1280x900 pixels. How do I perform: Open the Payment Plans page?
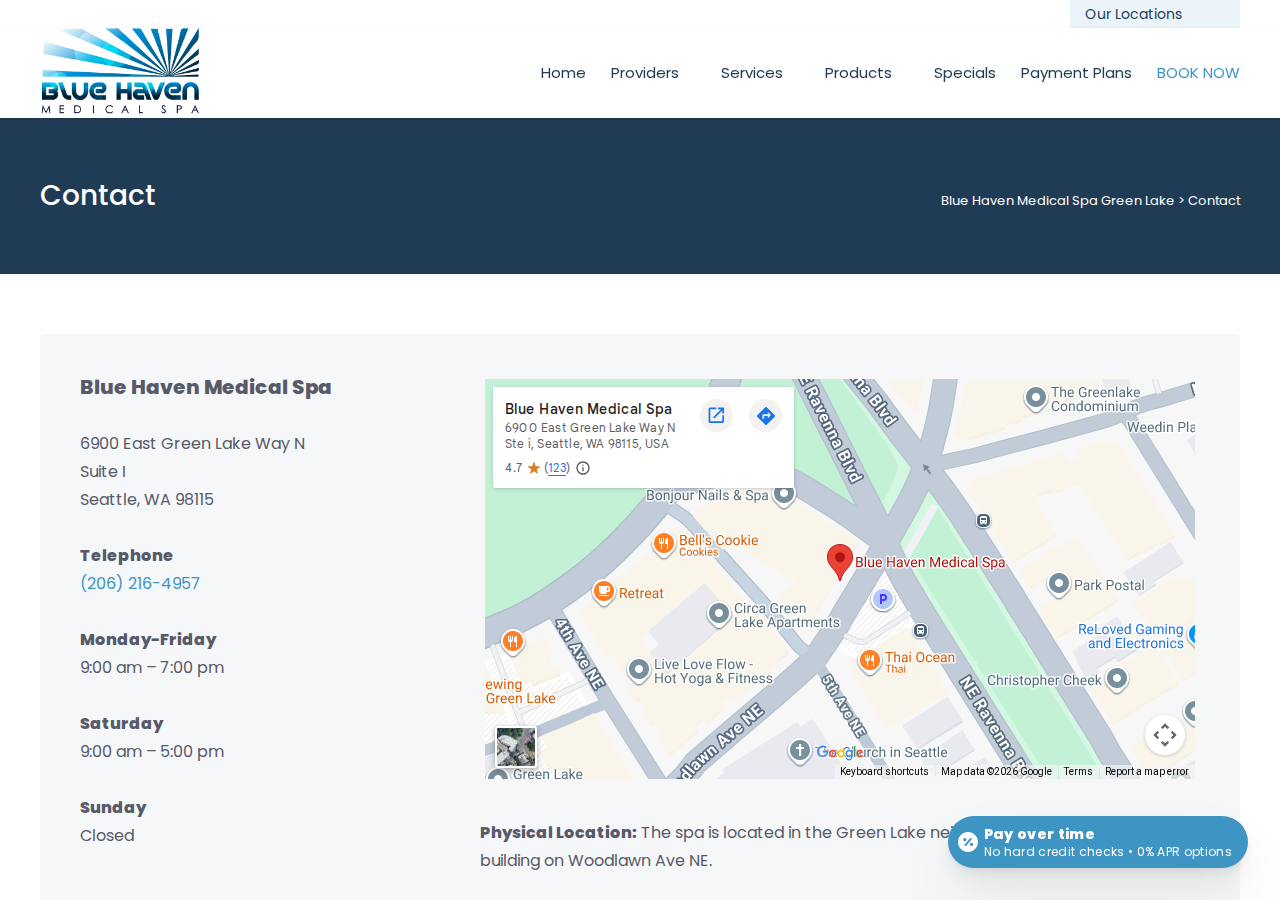(x=1076, y=73)
